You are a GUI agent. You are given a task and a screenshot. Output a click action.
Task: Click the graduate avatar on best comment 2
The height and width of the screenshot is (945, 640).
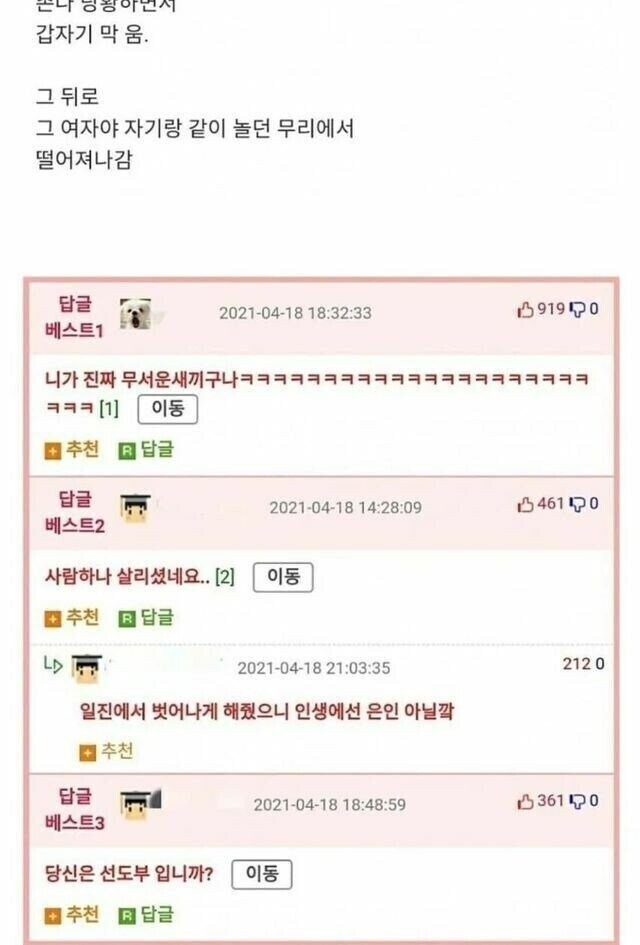[x=136, y=508]
